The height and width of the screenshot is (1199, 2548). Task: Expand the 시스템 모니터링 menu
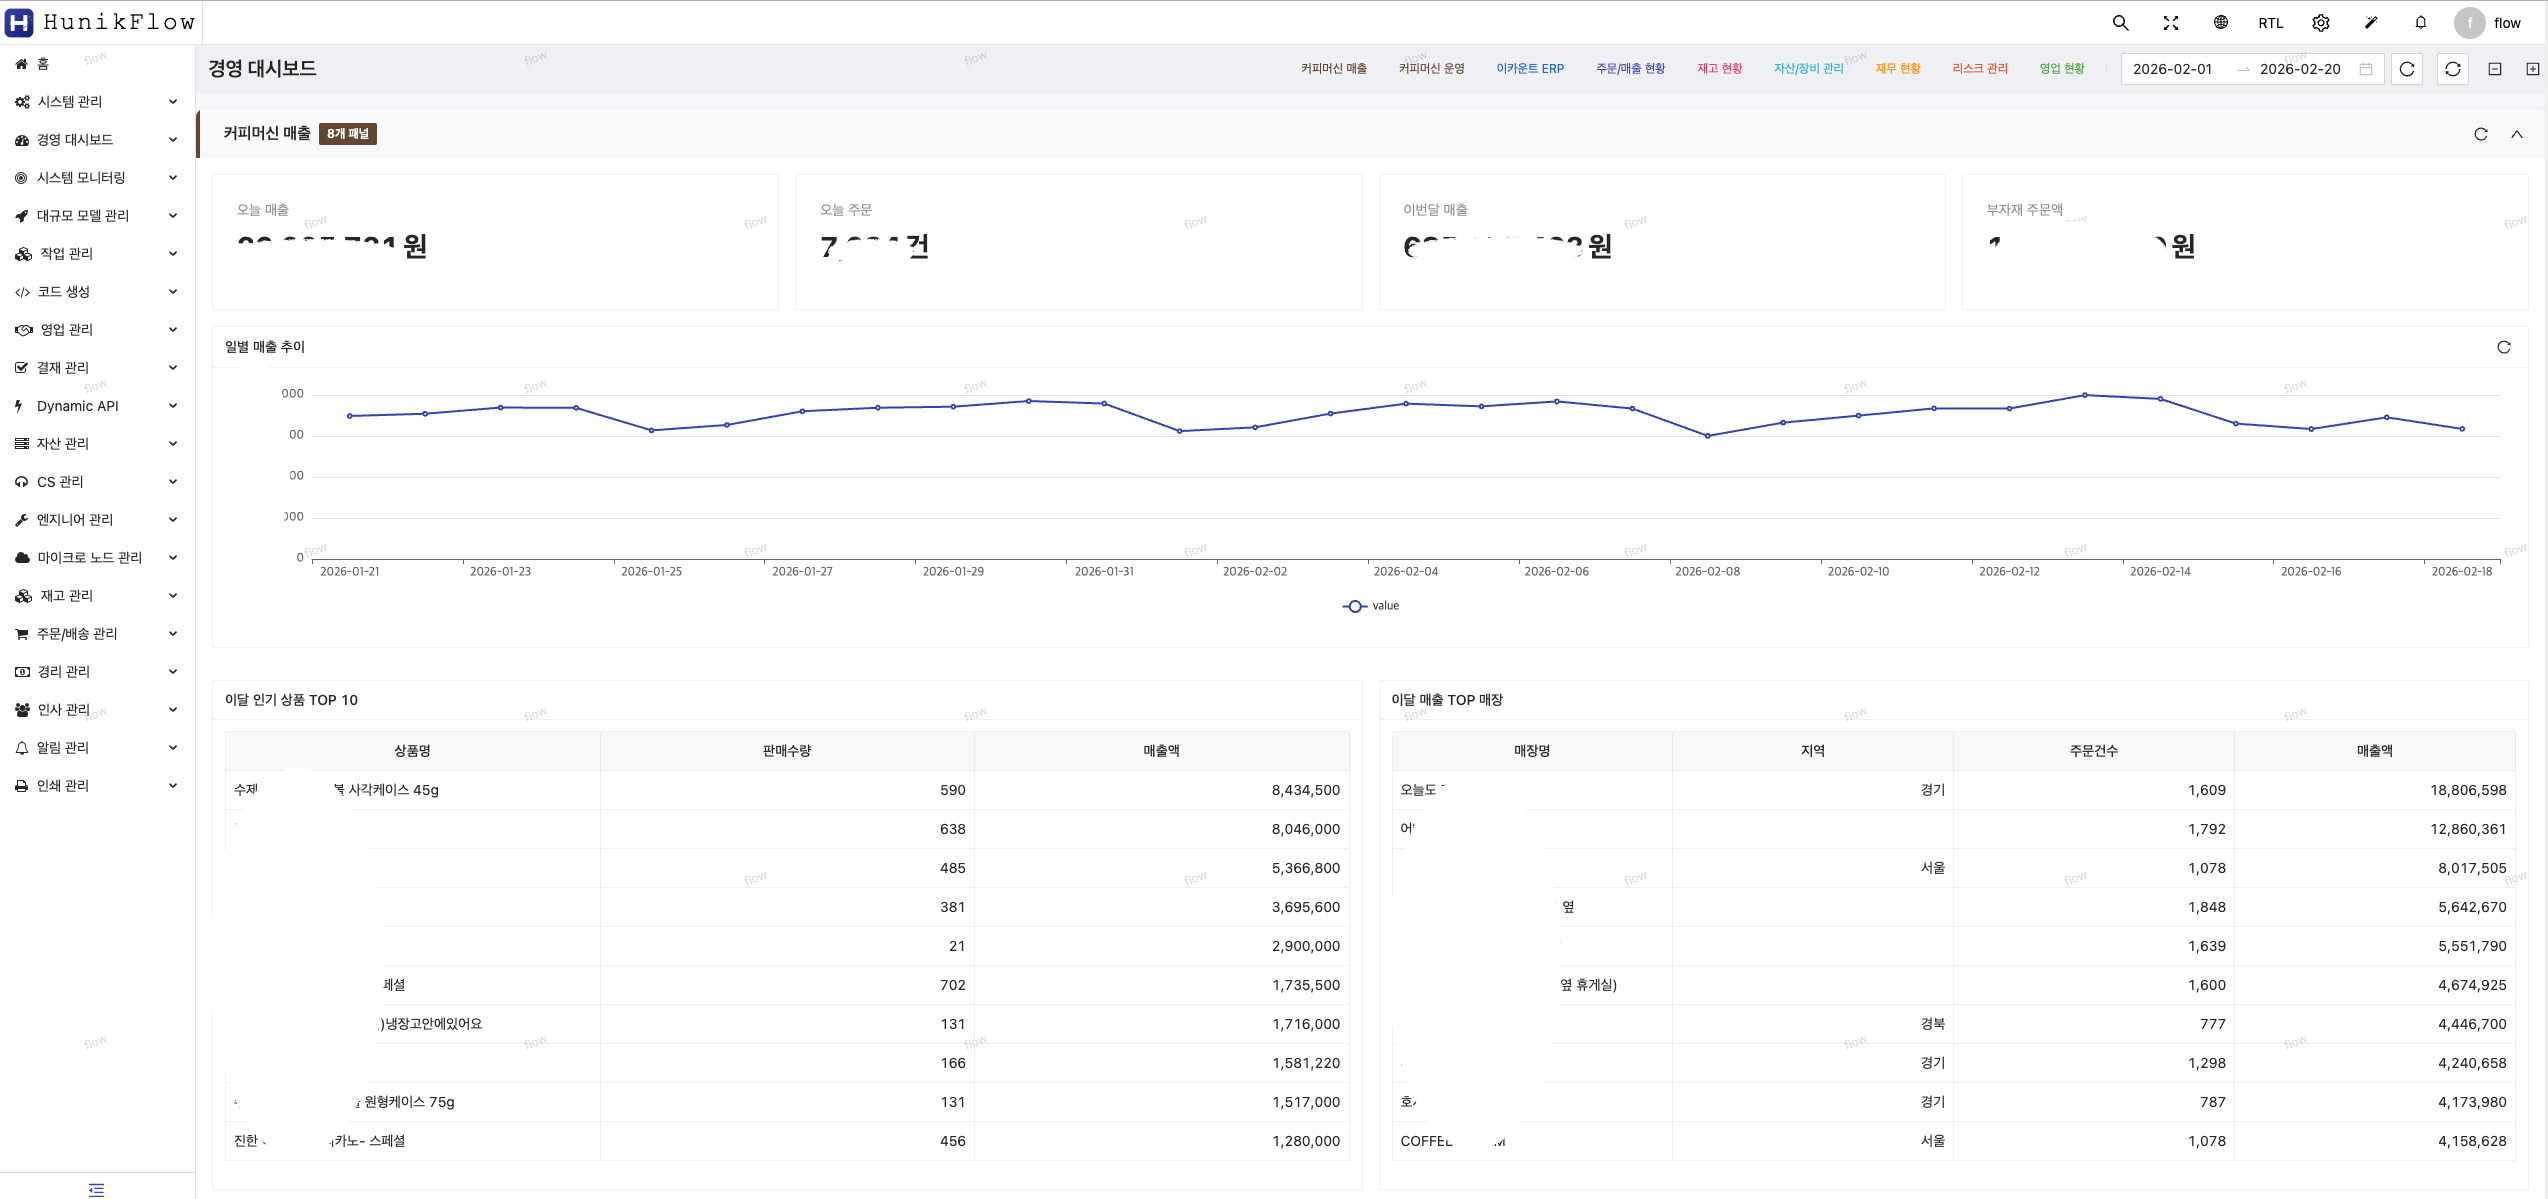98,178
